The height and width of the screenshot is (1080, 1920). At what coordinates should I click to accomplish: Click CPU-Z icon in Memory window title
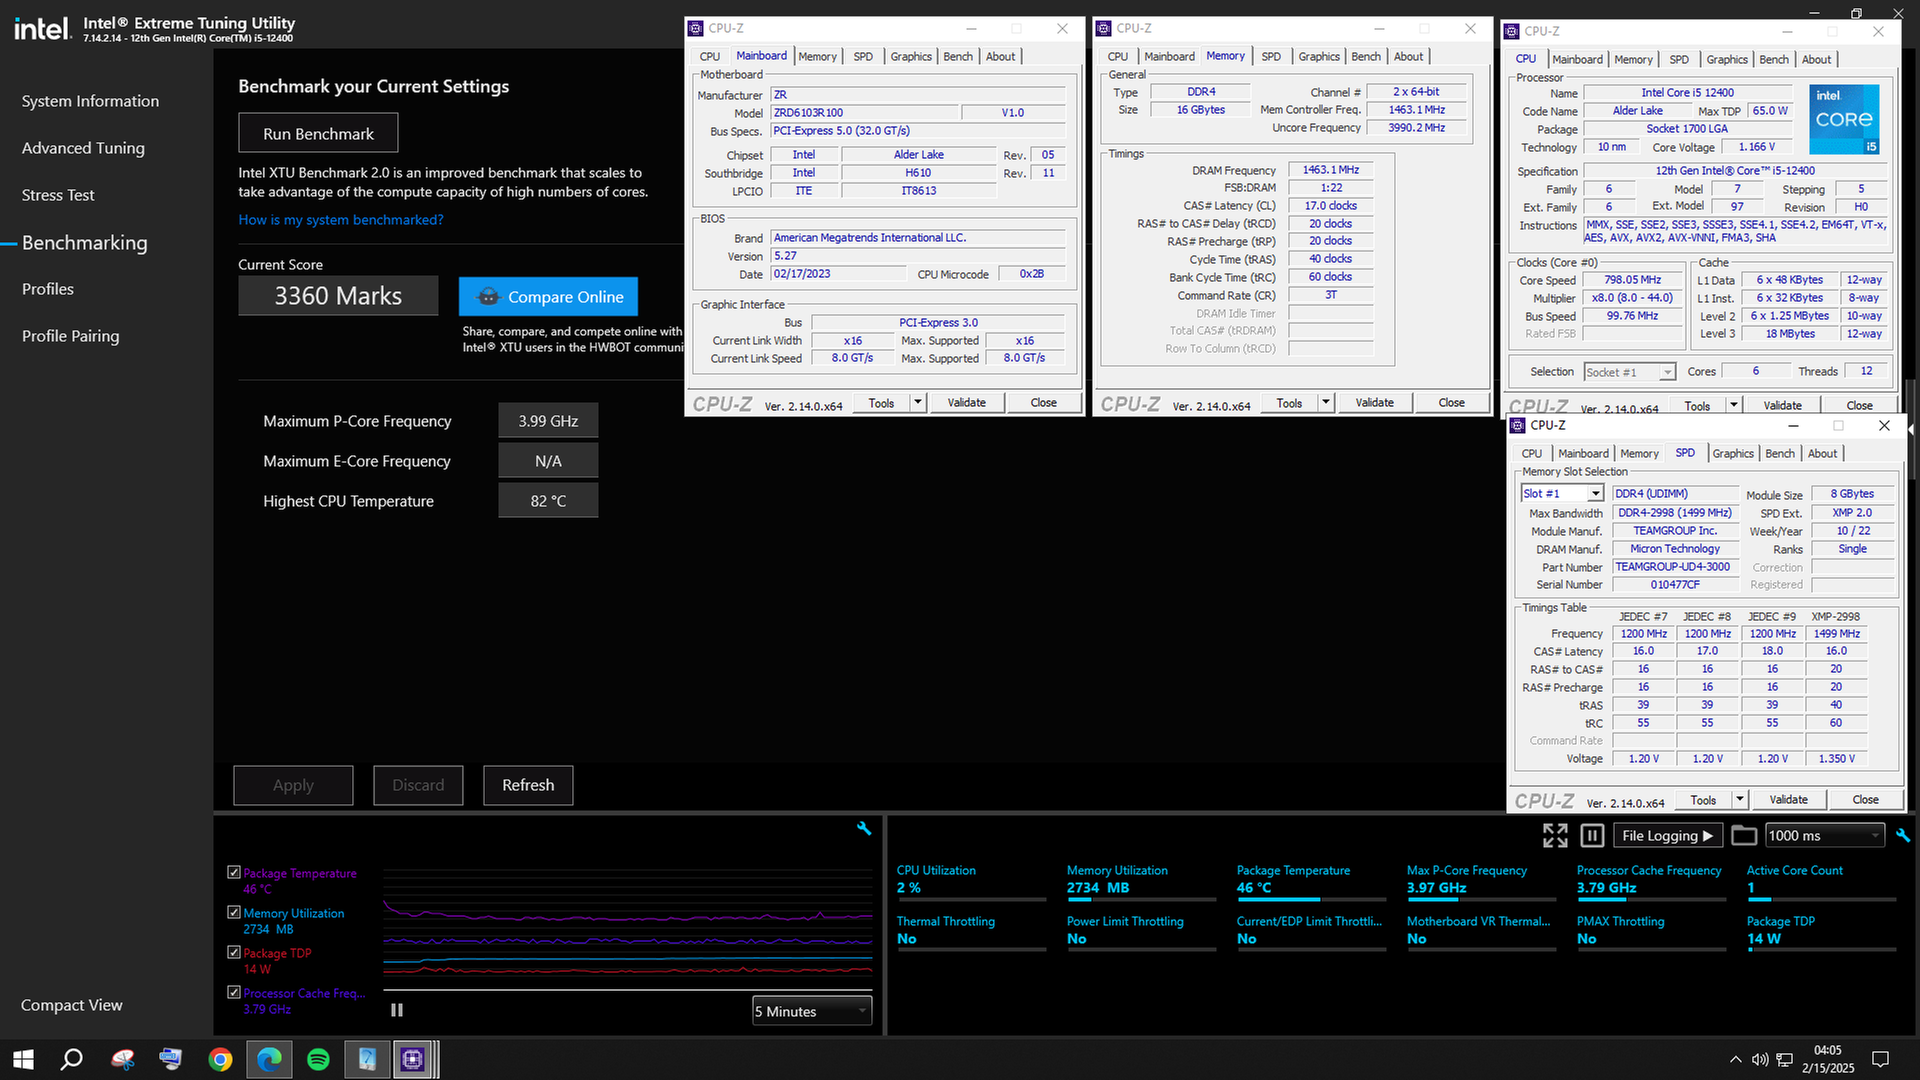pyautogui.click(x=1104, y=28)
